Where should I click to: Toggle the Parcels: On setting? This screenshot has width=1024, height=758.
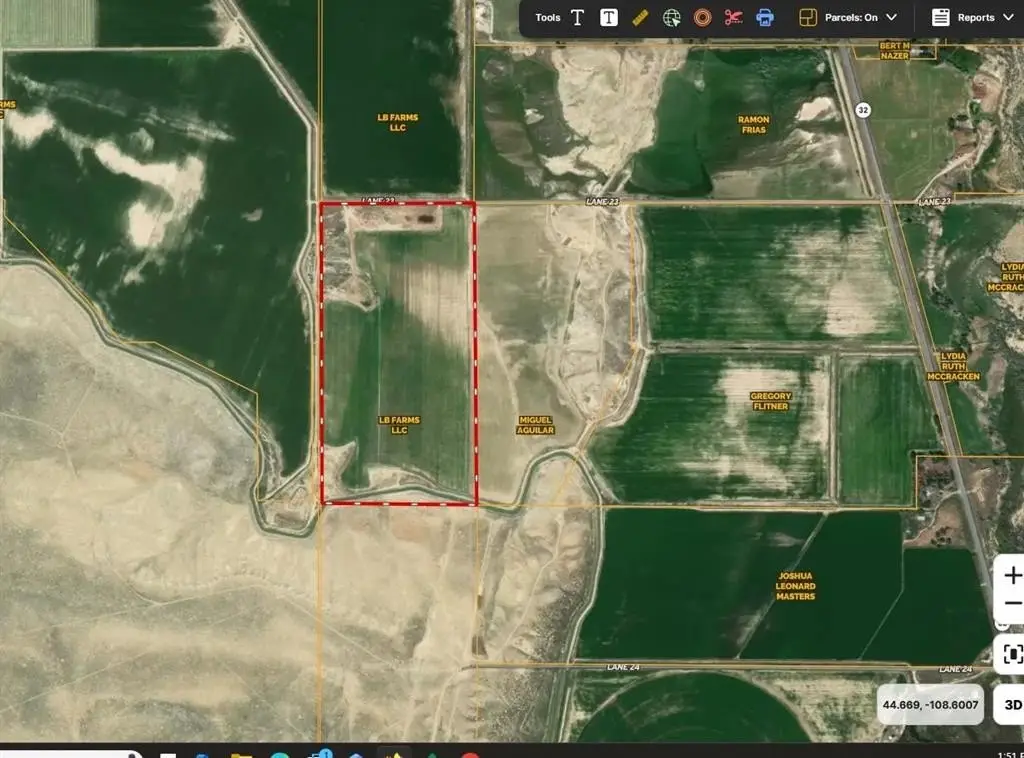(x=851, y=18)
